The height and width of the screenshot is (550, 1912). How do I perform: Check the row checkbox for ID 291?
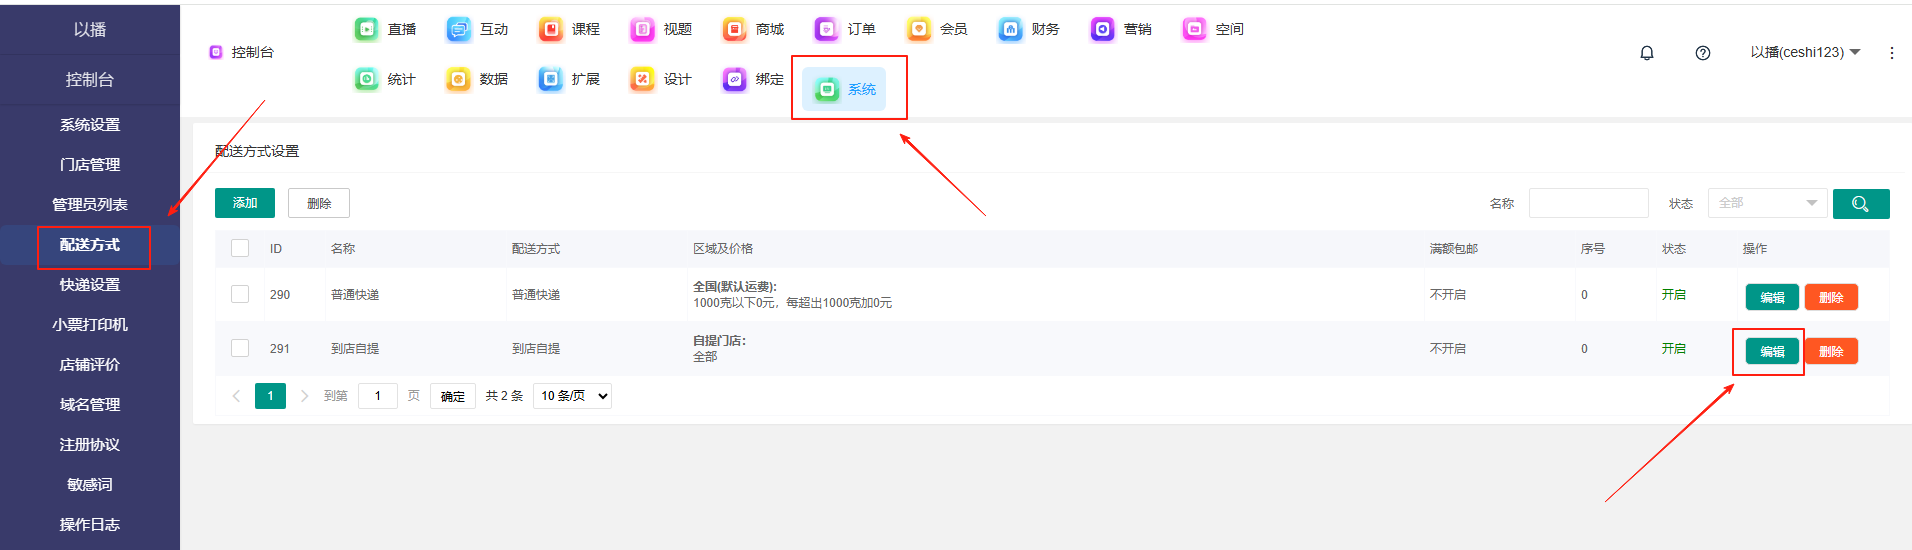(240, 349)
